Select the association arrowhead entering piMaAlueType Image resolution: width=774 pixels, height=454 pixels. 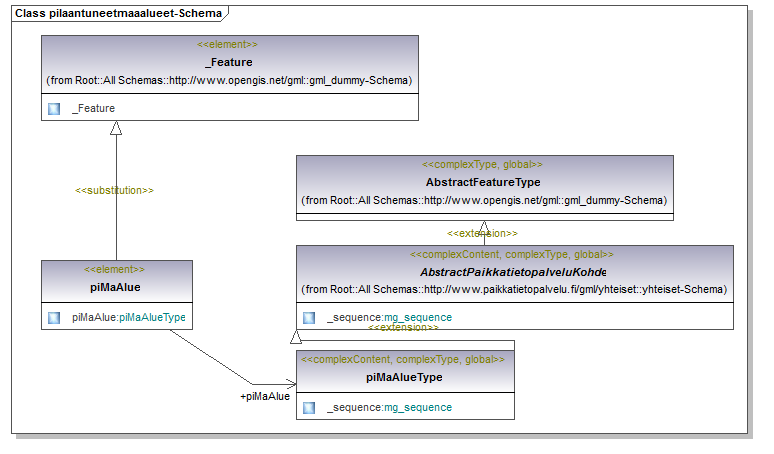290,384
